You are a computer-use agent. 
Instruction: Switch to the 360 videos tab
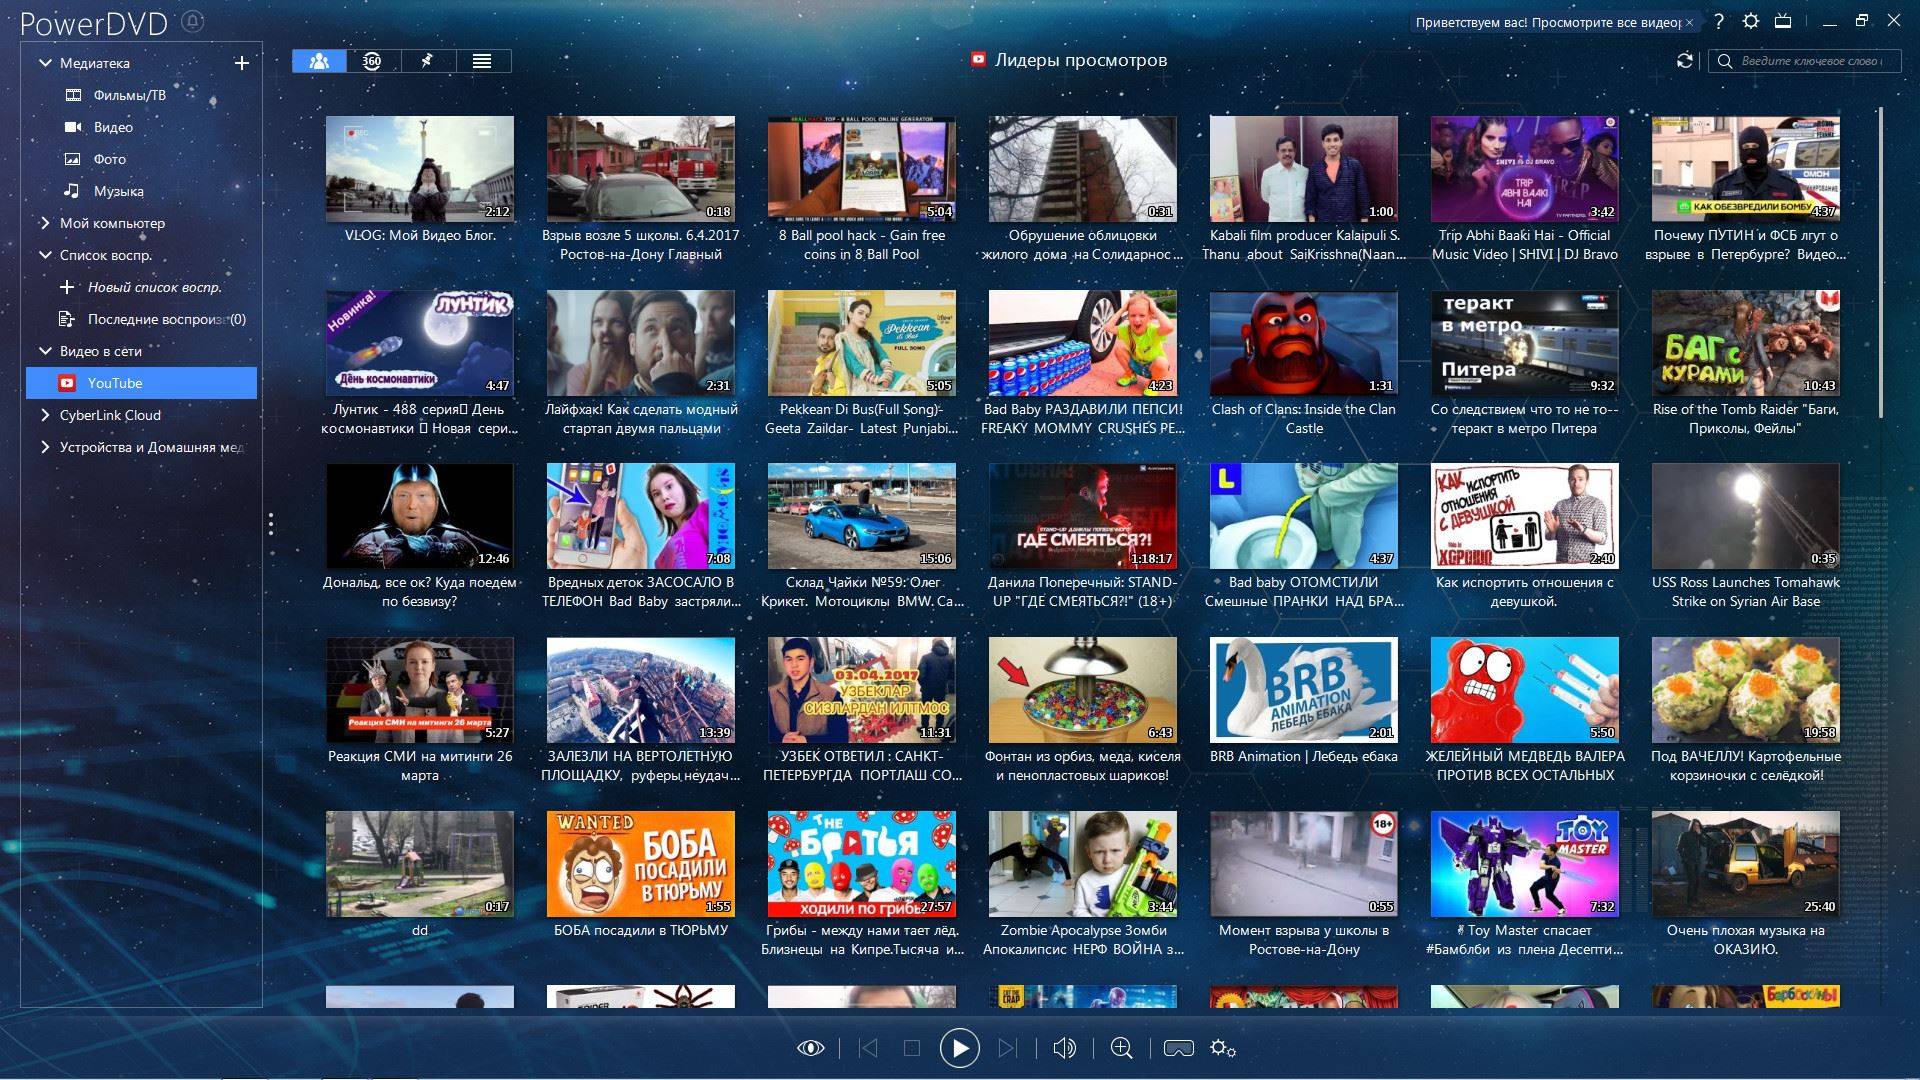tap(372, 61)
